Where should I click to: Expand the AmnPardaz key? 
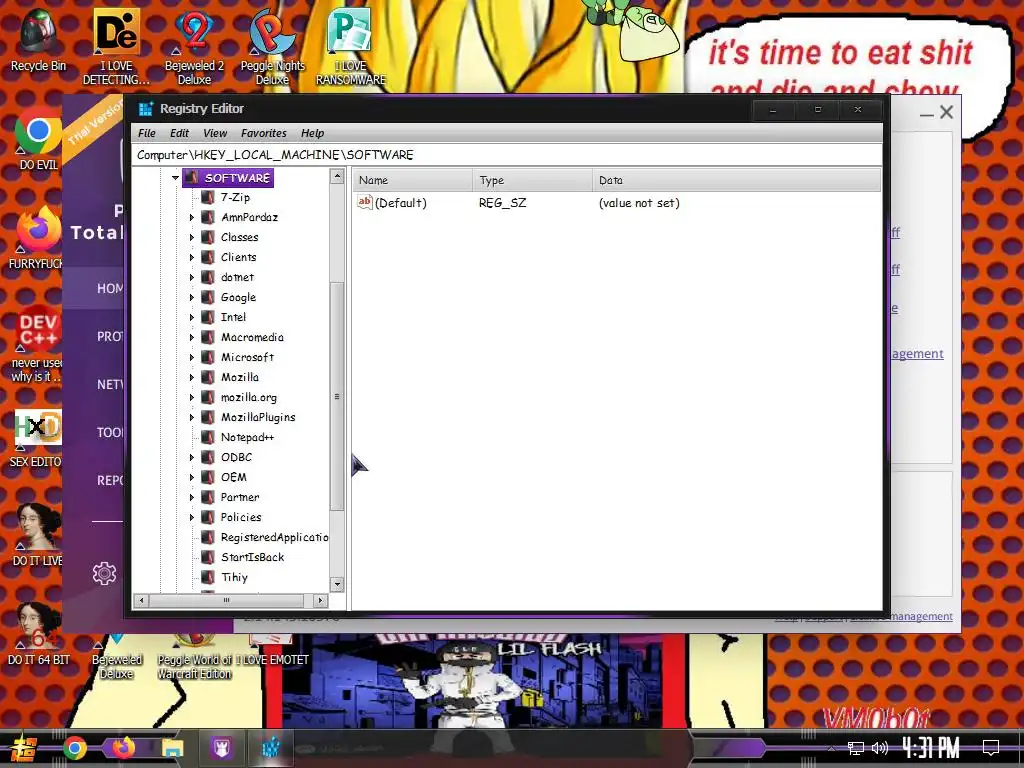pos(192,217)
